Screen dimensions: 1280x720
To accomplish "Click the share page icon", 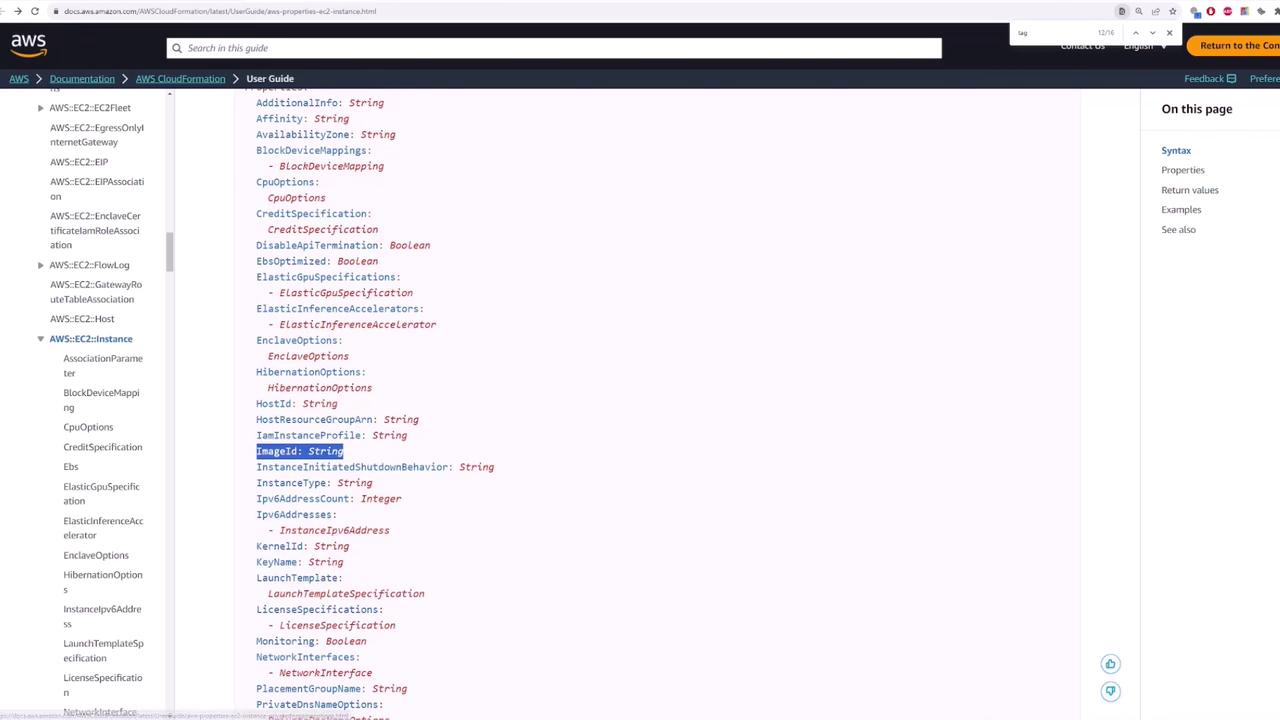I will tap(1155, 11).
